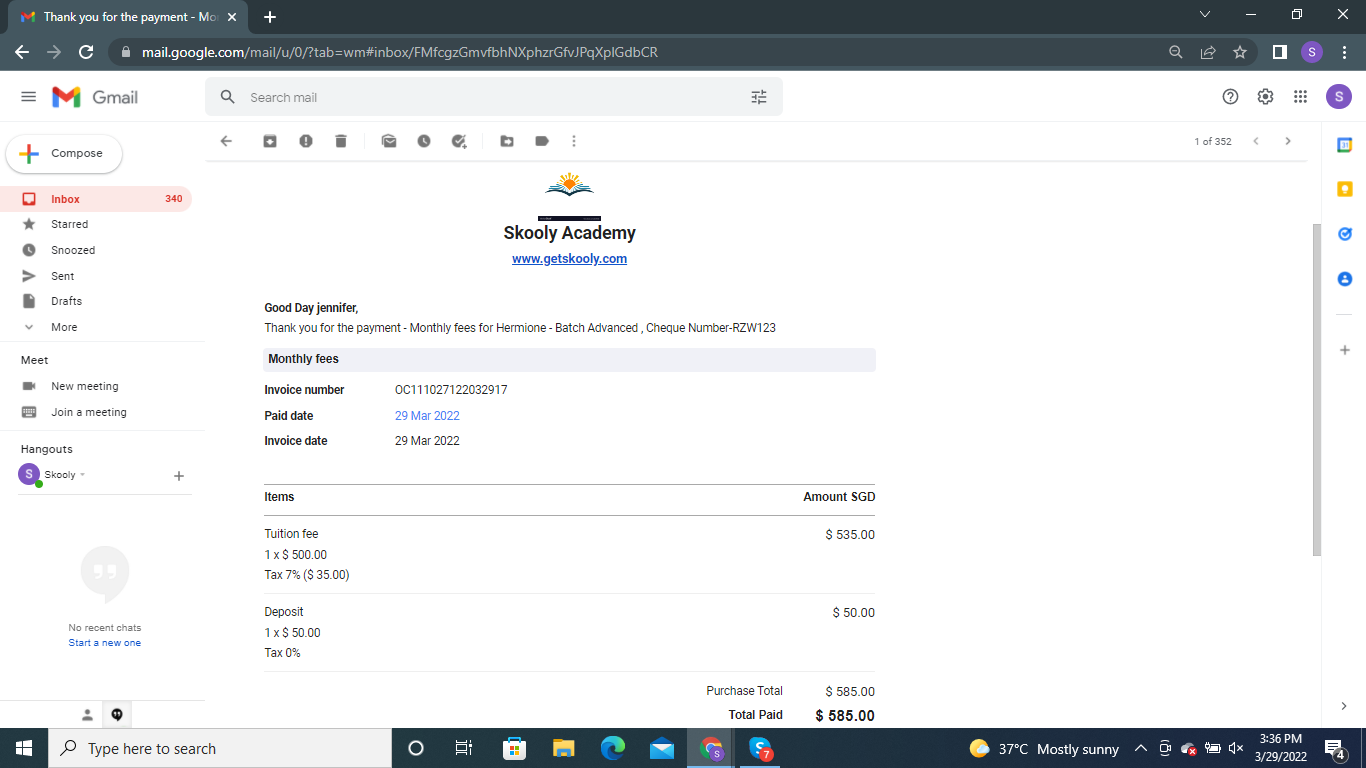Delete this email
The width and height of the screenshot is (1366, 768).
[341, 141]
